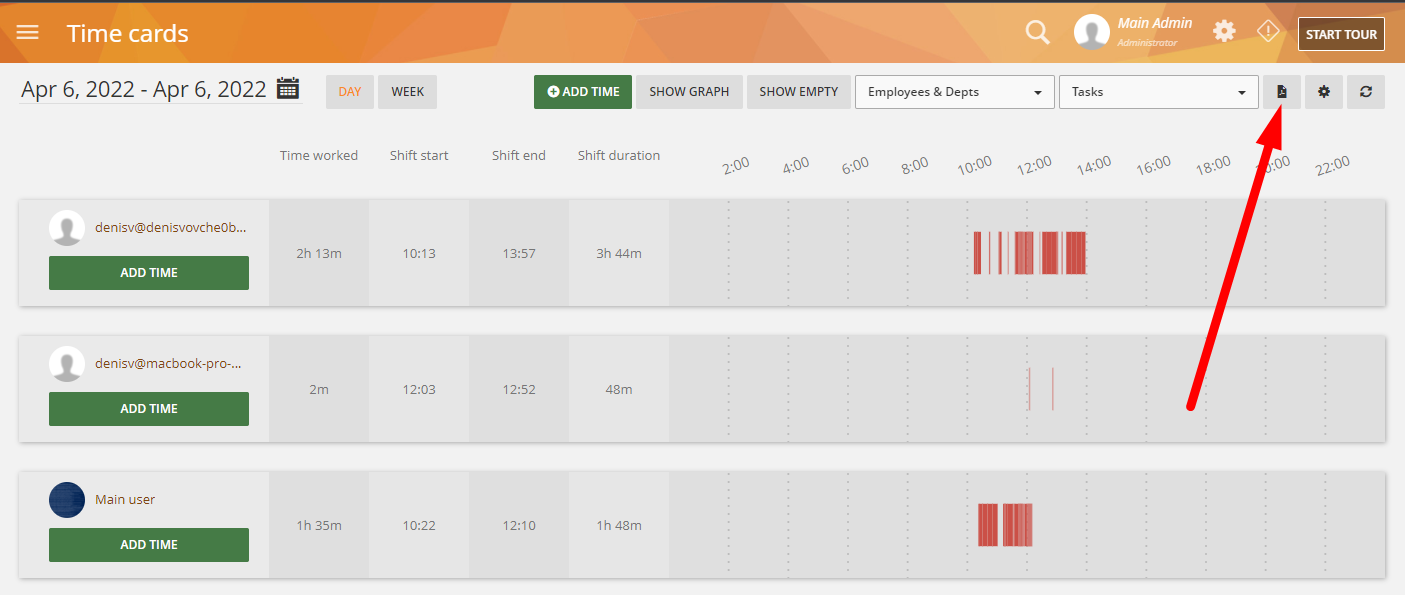Viewport: 1405px width, 595px height.
Task: Click the date range field
Action: click(x=144, y=90)
